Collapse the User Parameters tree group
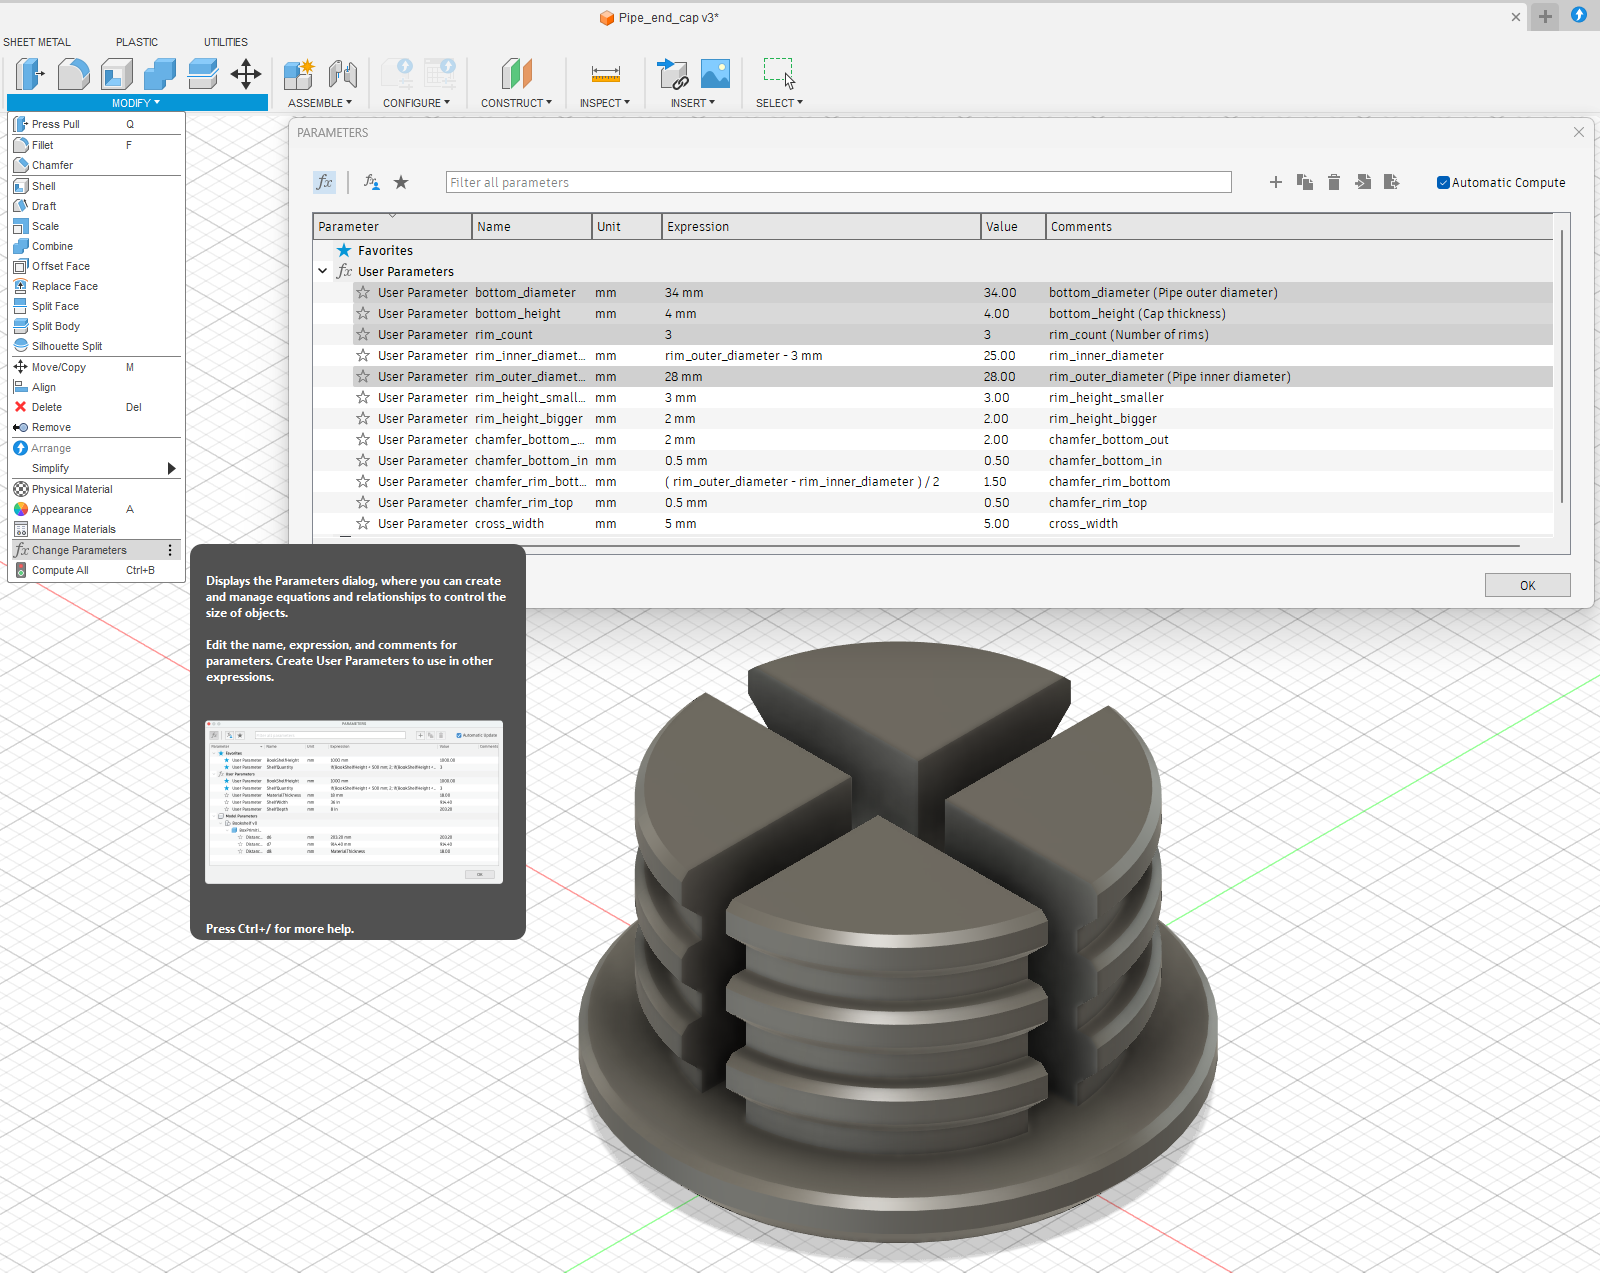This screenshot has height=1273, width=1600. point(323,271)
